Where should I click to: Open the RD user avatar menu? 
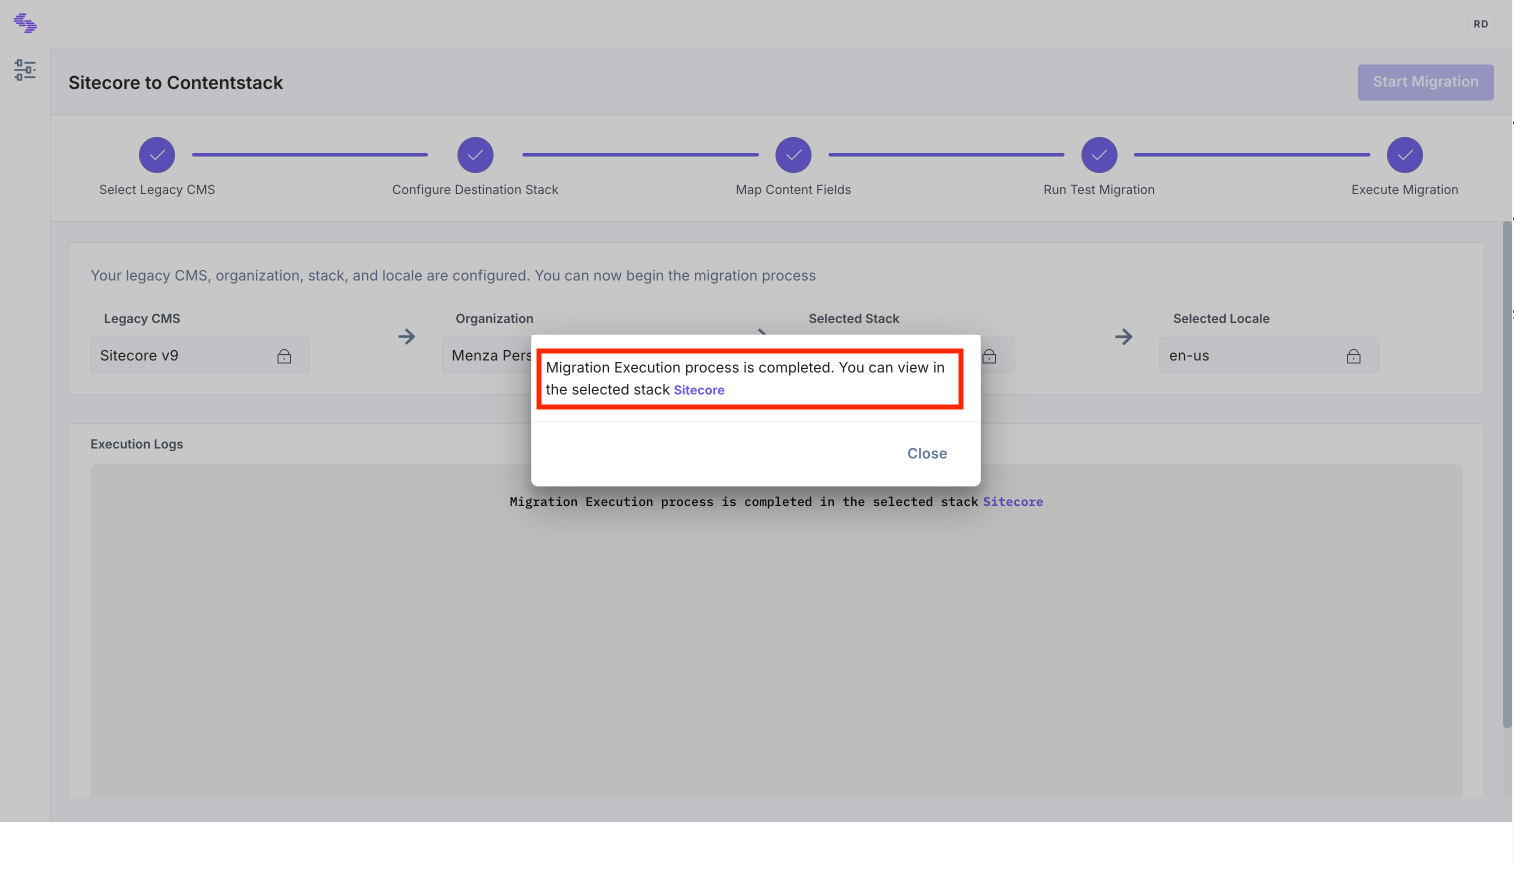1480,24
